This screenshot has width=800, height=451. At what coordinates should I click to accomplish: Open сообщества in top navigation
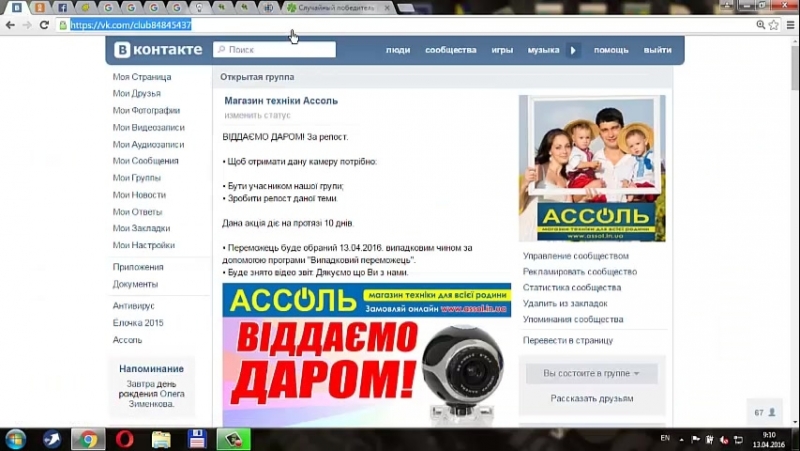click(x=451, y=50)
